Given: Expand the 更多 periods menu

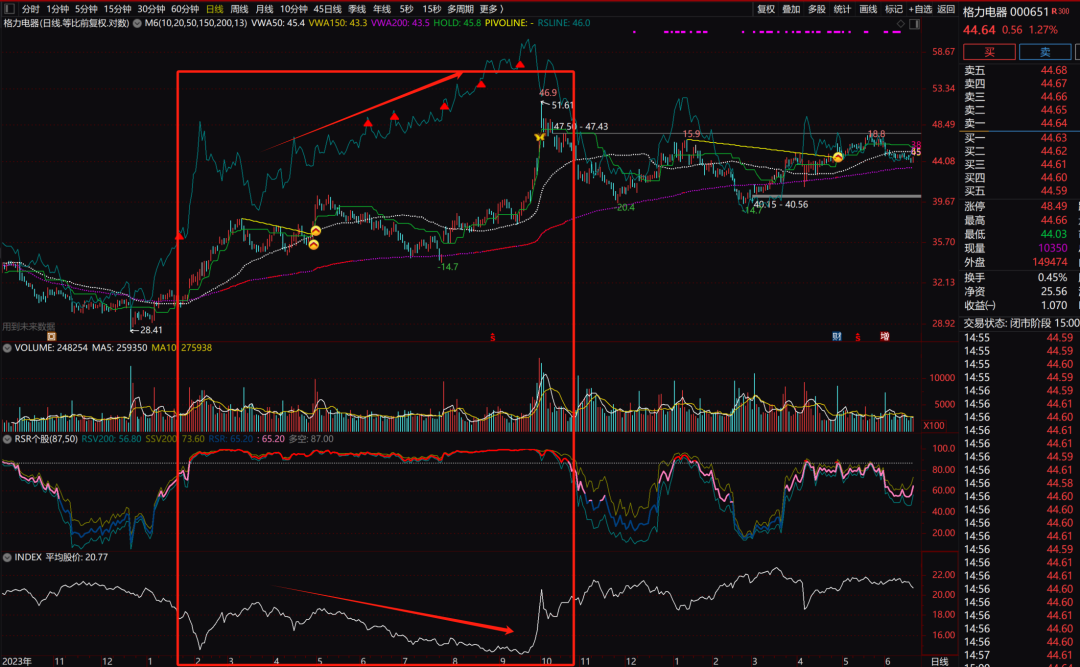Looking at the screenshot, I should (491, 9).
